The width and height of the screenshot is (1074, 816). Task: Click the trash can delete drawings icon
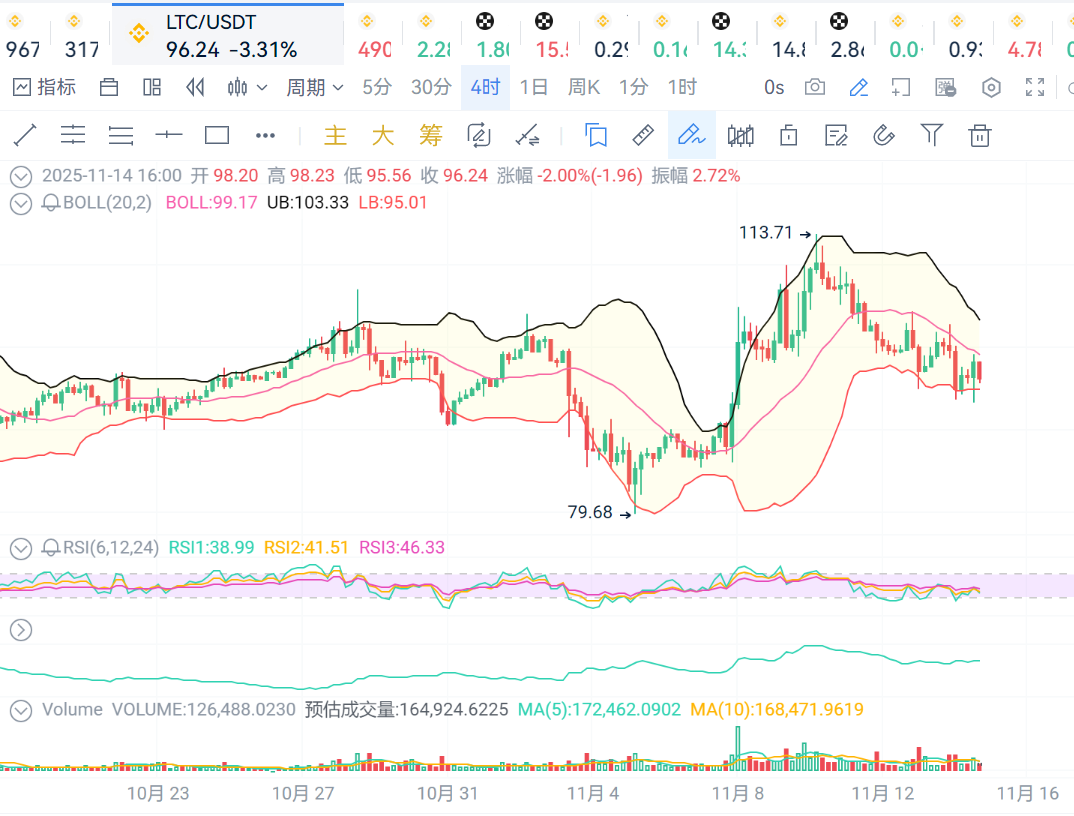click(x=981, y=135)
